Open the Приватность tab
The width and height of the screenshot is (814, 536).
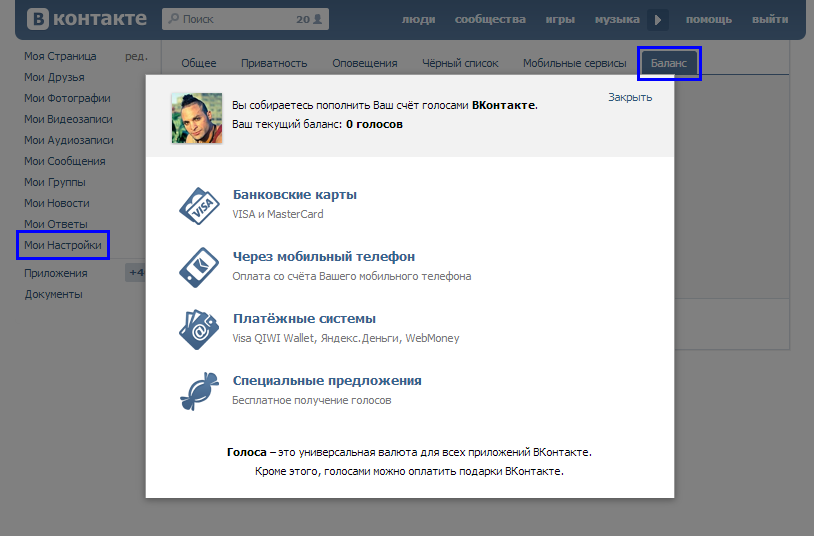coord(274,63)
